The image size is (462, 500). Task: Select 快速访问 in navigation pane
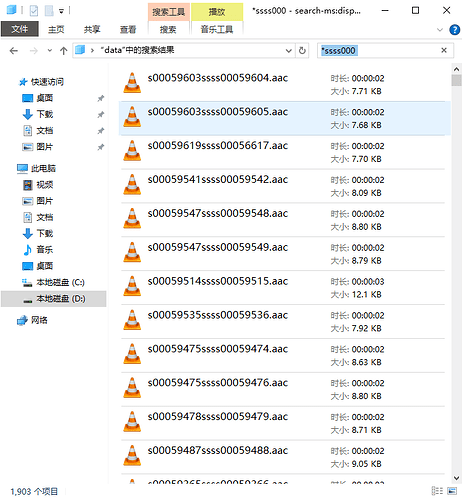click(x=47, y=82)
